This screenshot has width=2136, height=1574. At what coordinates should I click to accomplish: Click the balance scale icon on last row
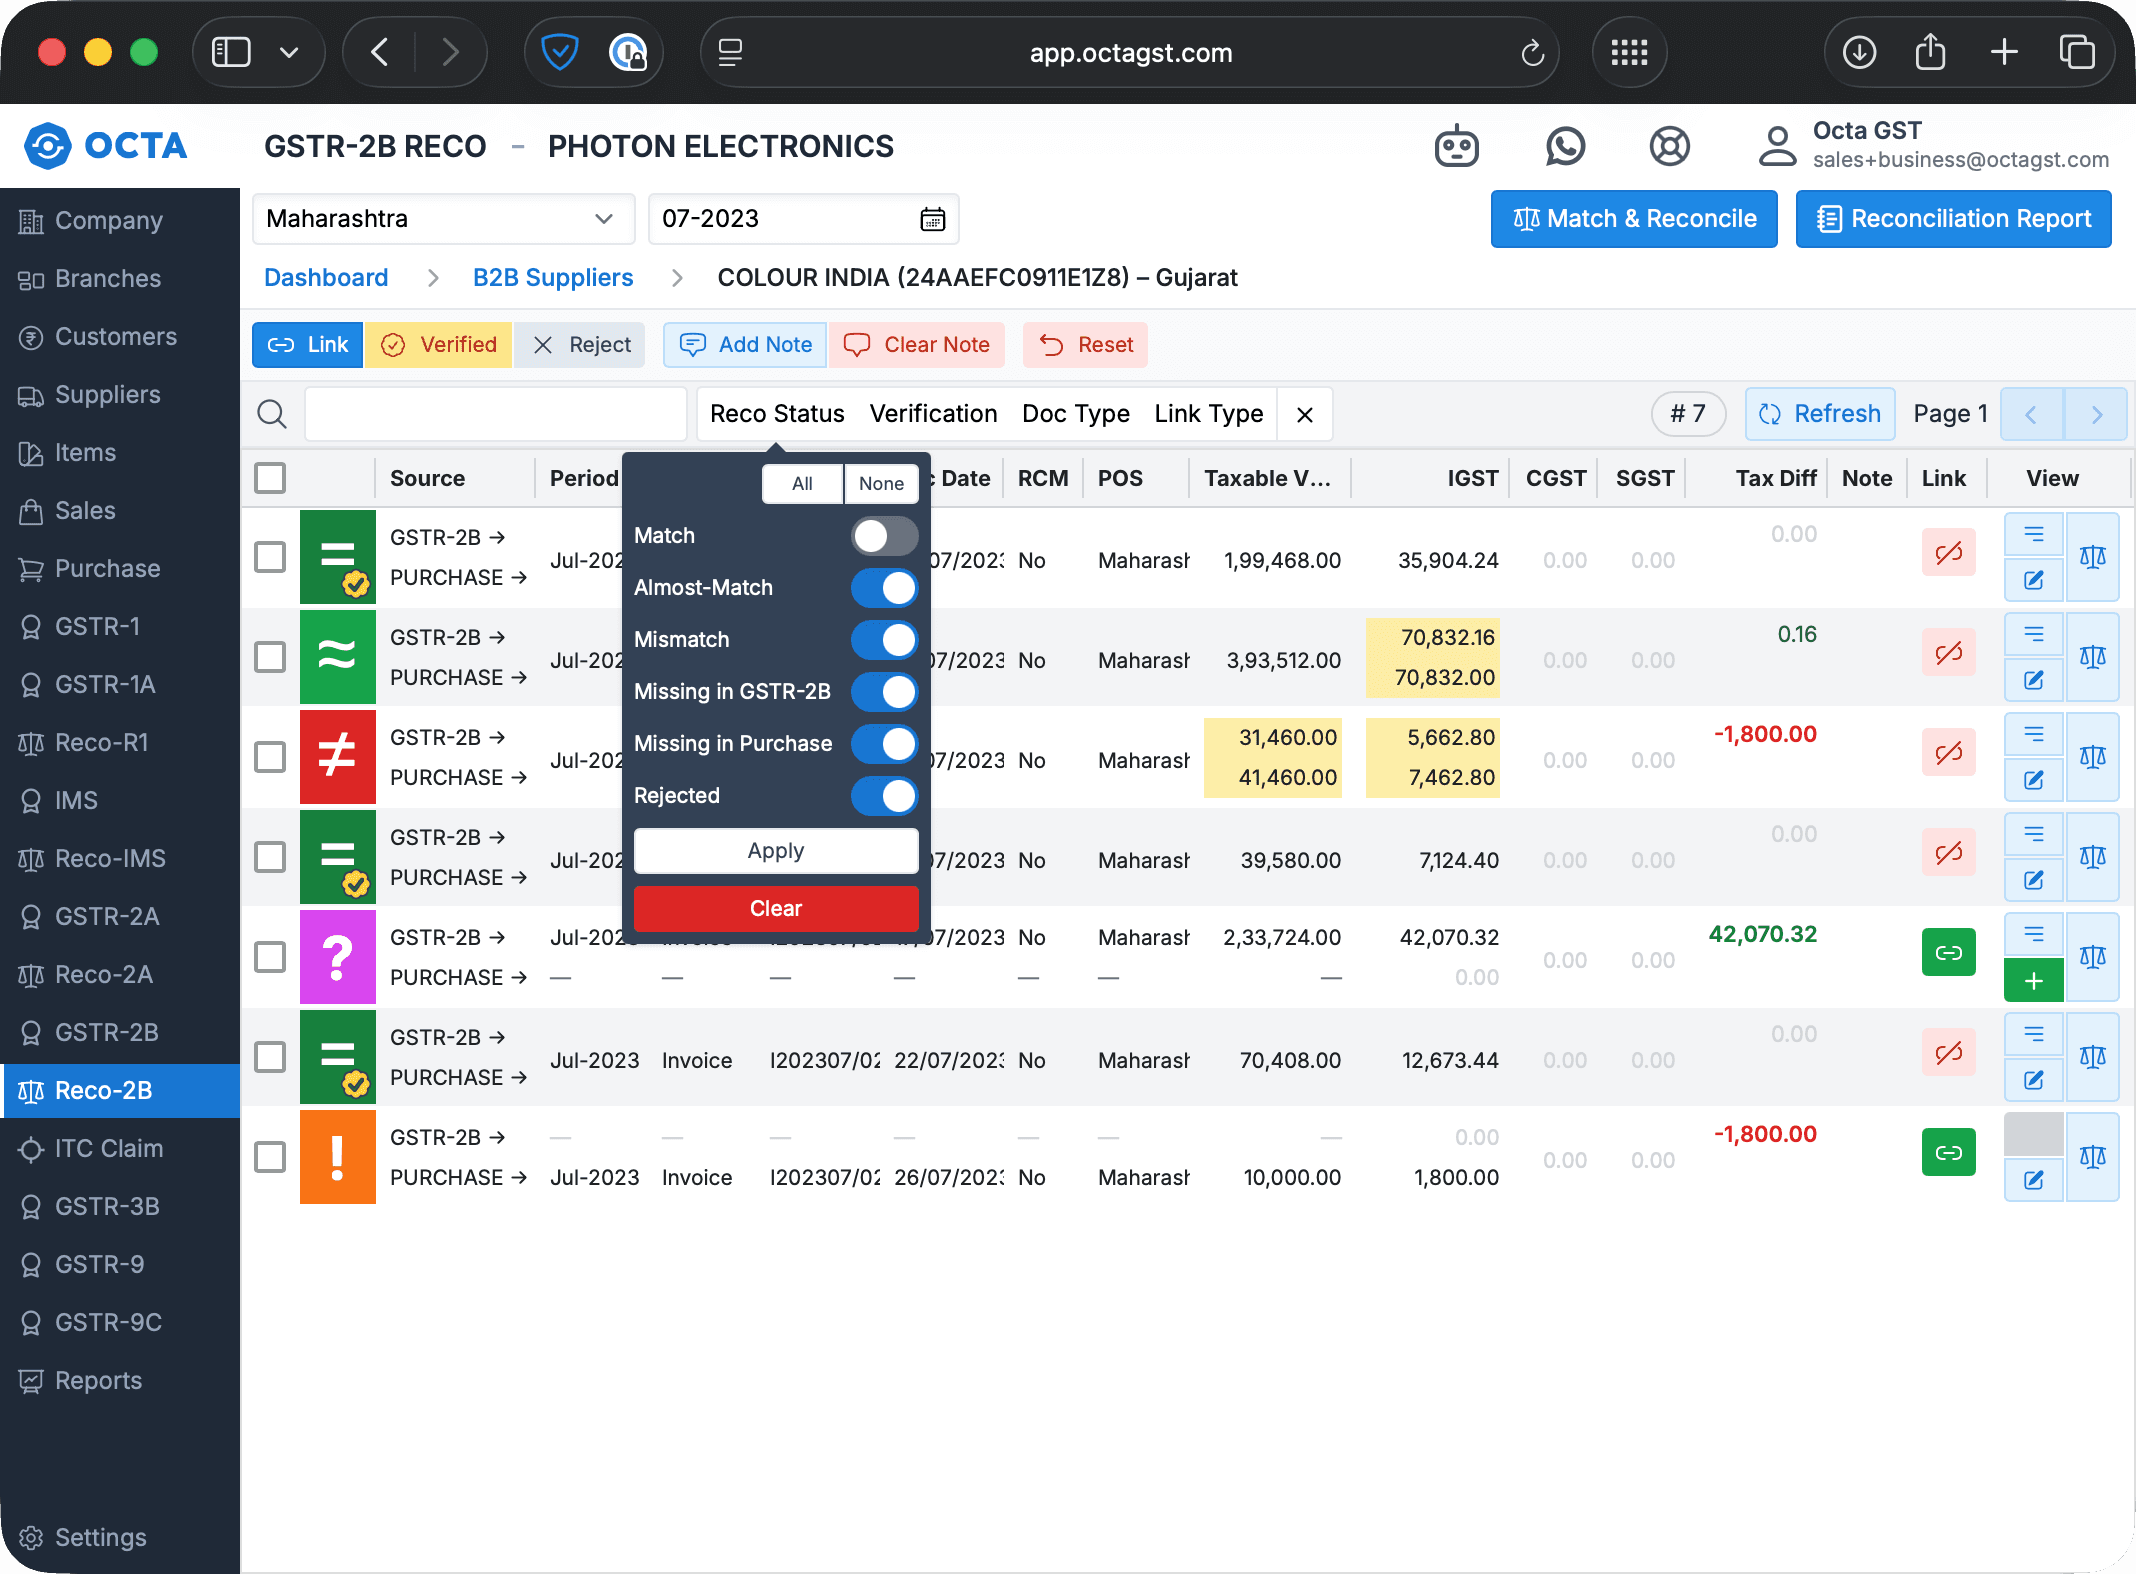[2092, 1157]
